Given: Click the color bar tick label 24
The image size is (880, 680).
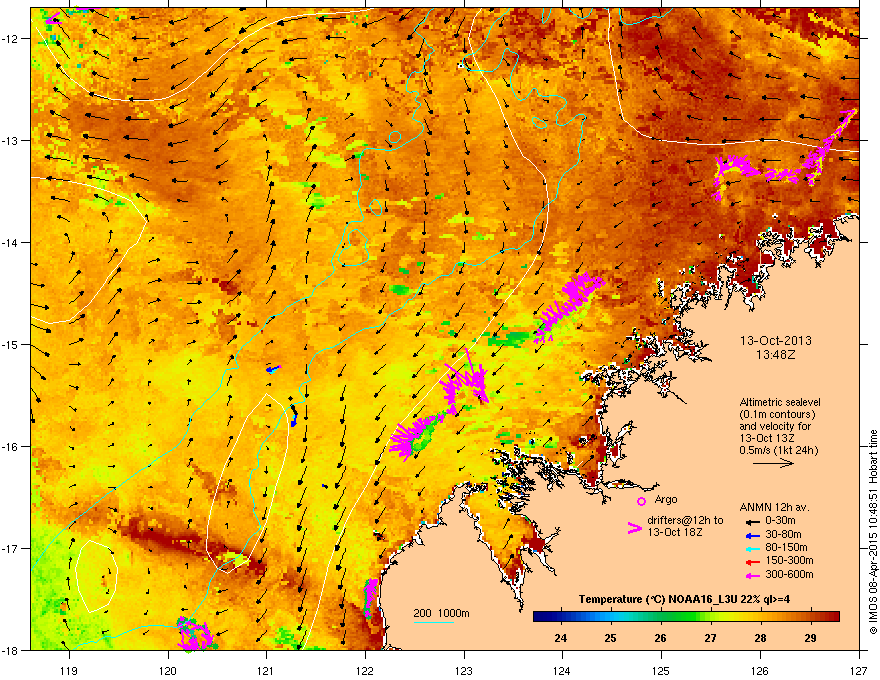Looking at the screenshot, I should click(560, 638).
